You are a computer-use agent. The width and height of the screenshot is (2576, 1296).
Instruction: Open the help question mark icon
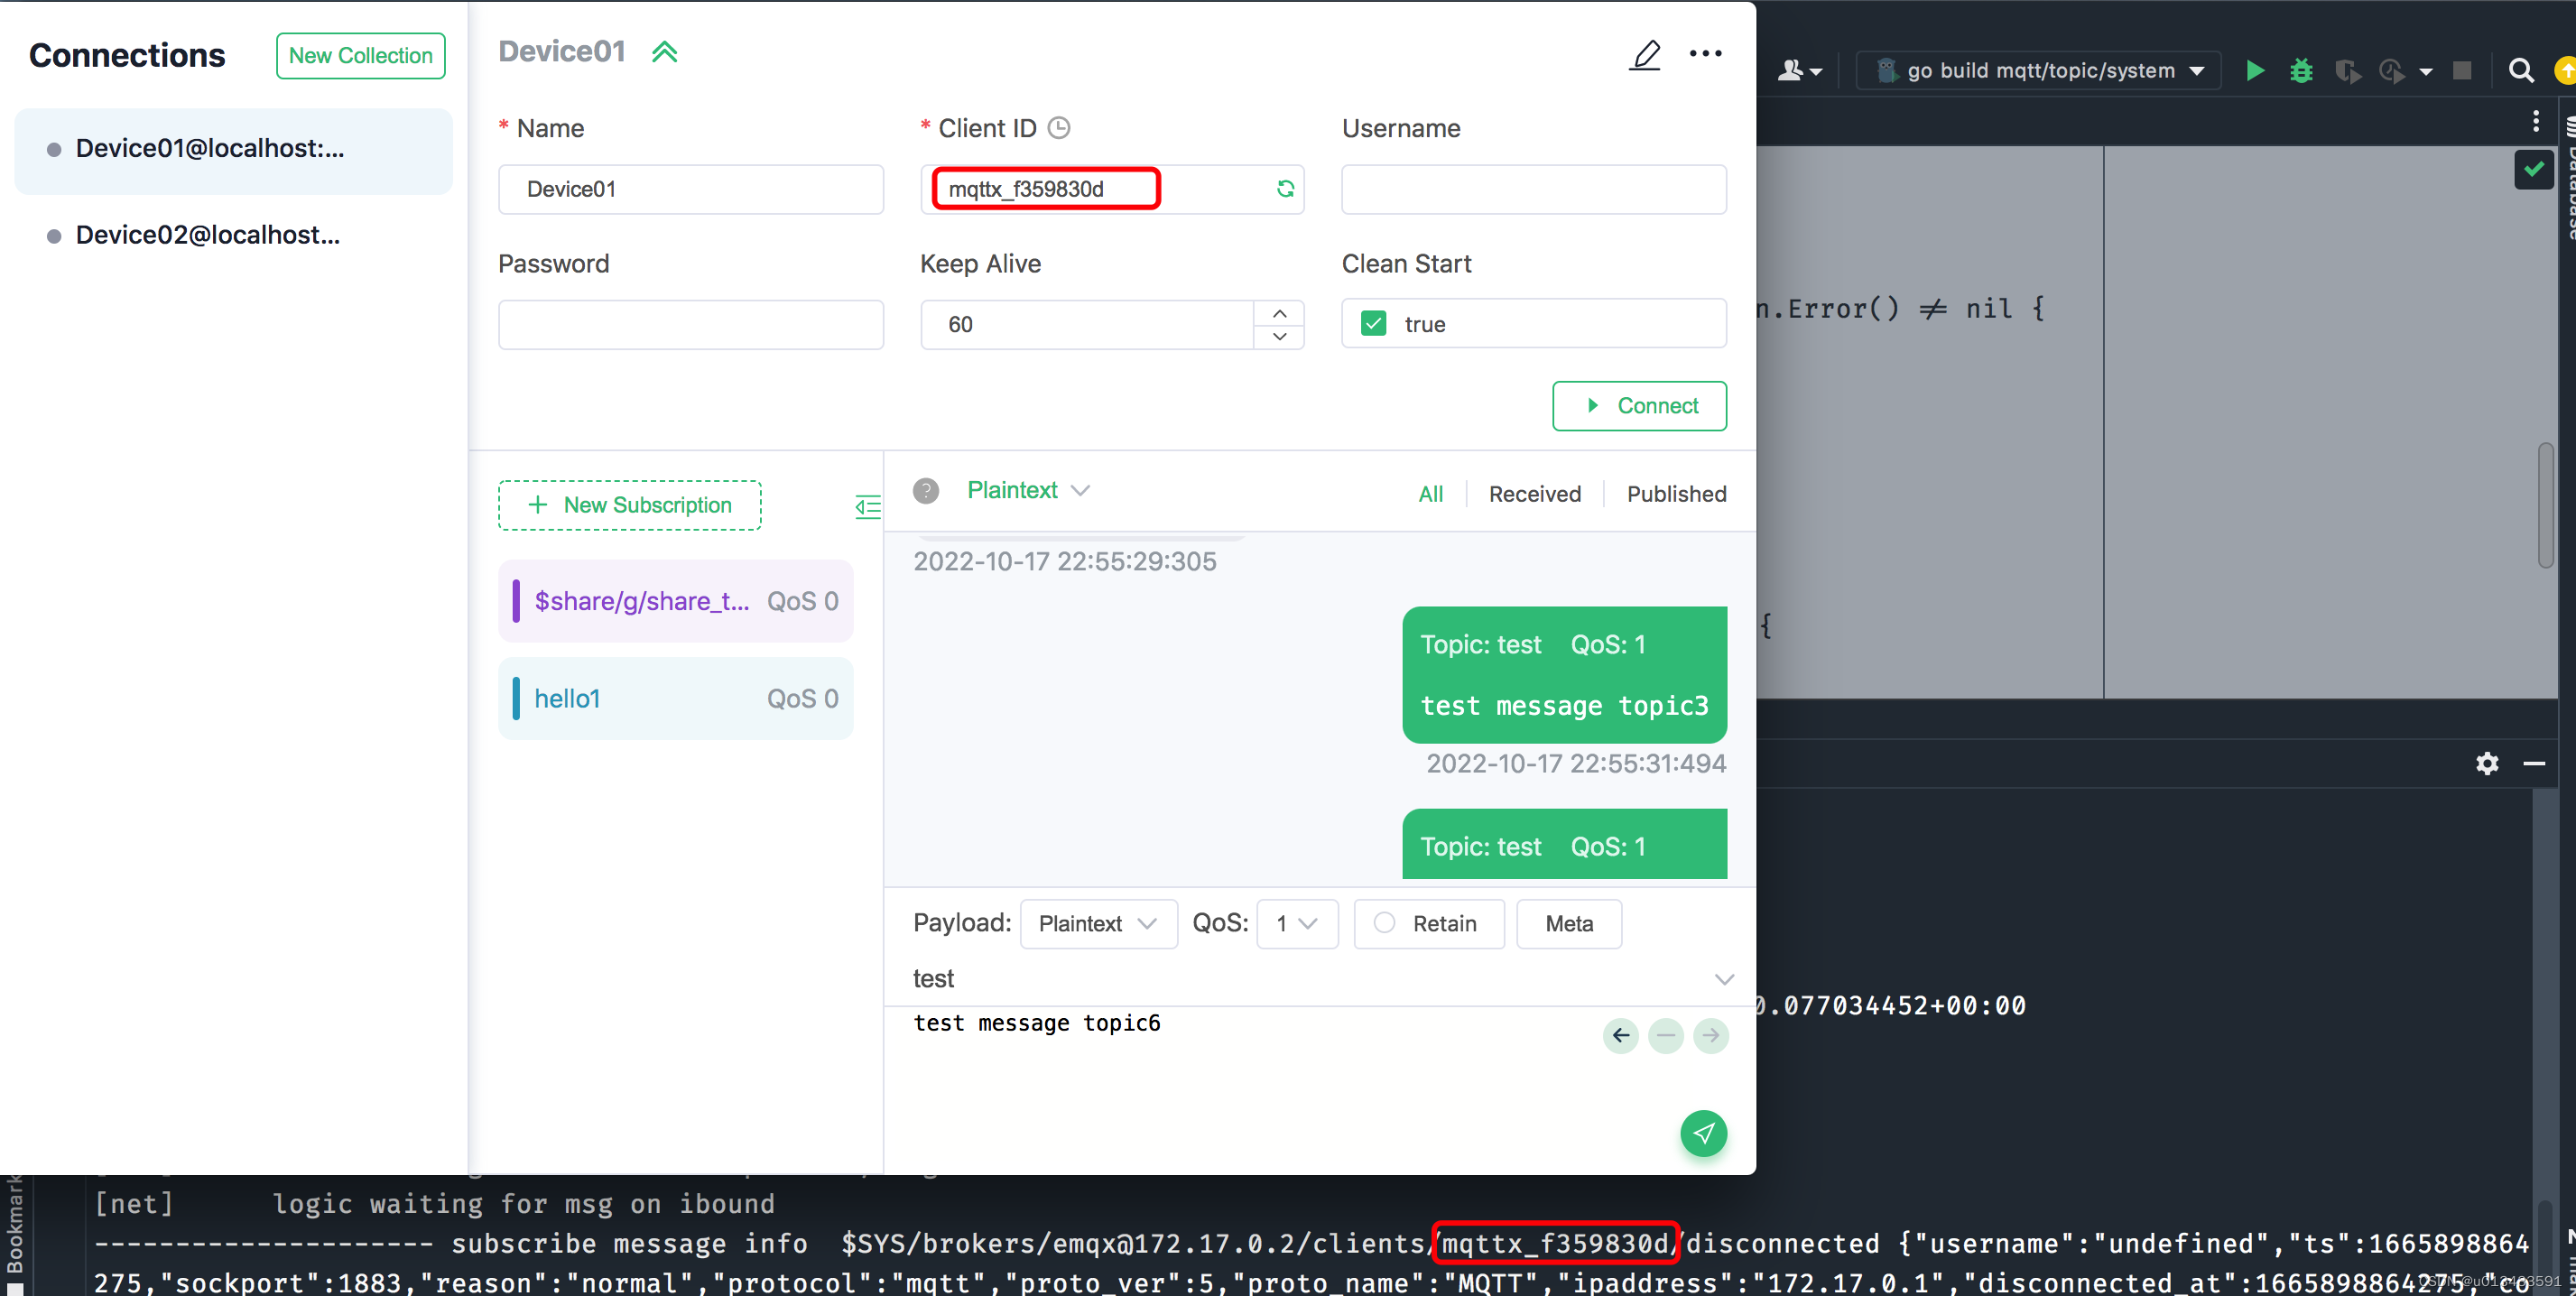coord(926,491)
